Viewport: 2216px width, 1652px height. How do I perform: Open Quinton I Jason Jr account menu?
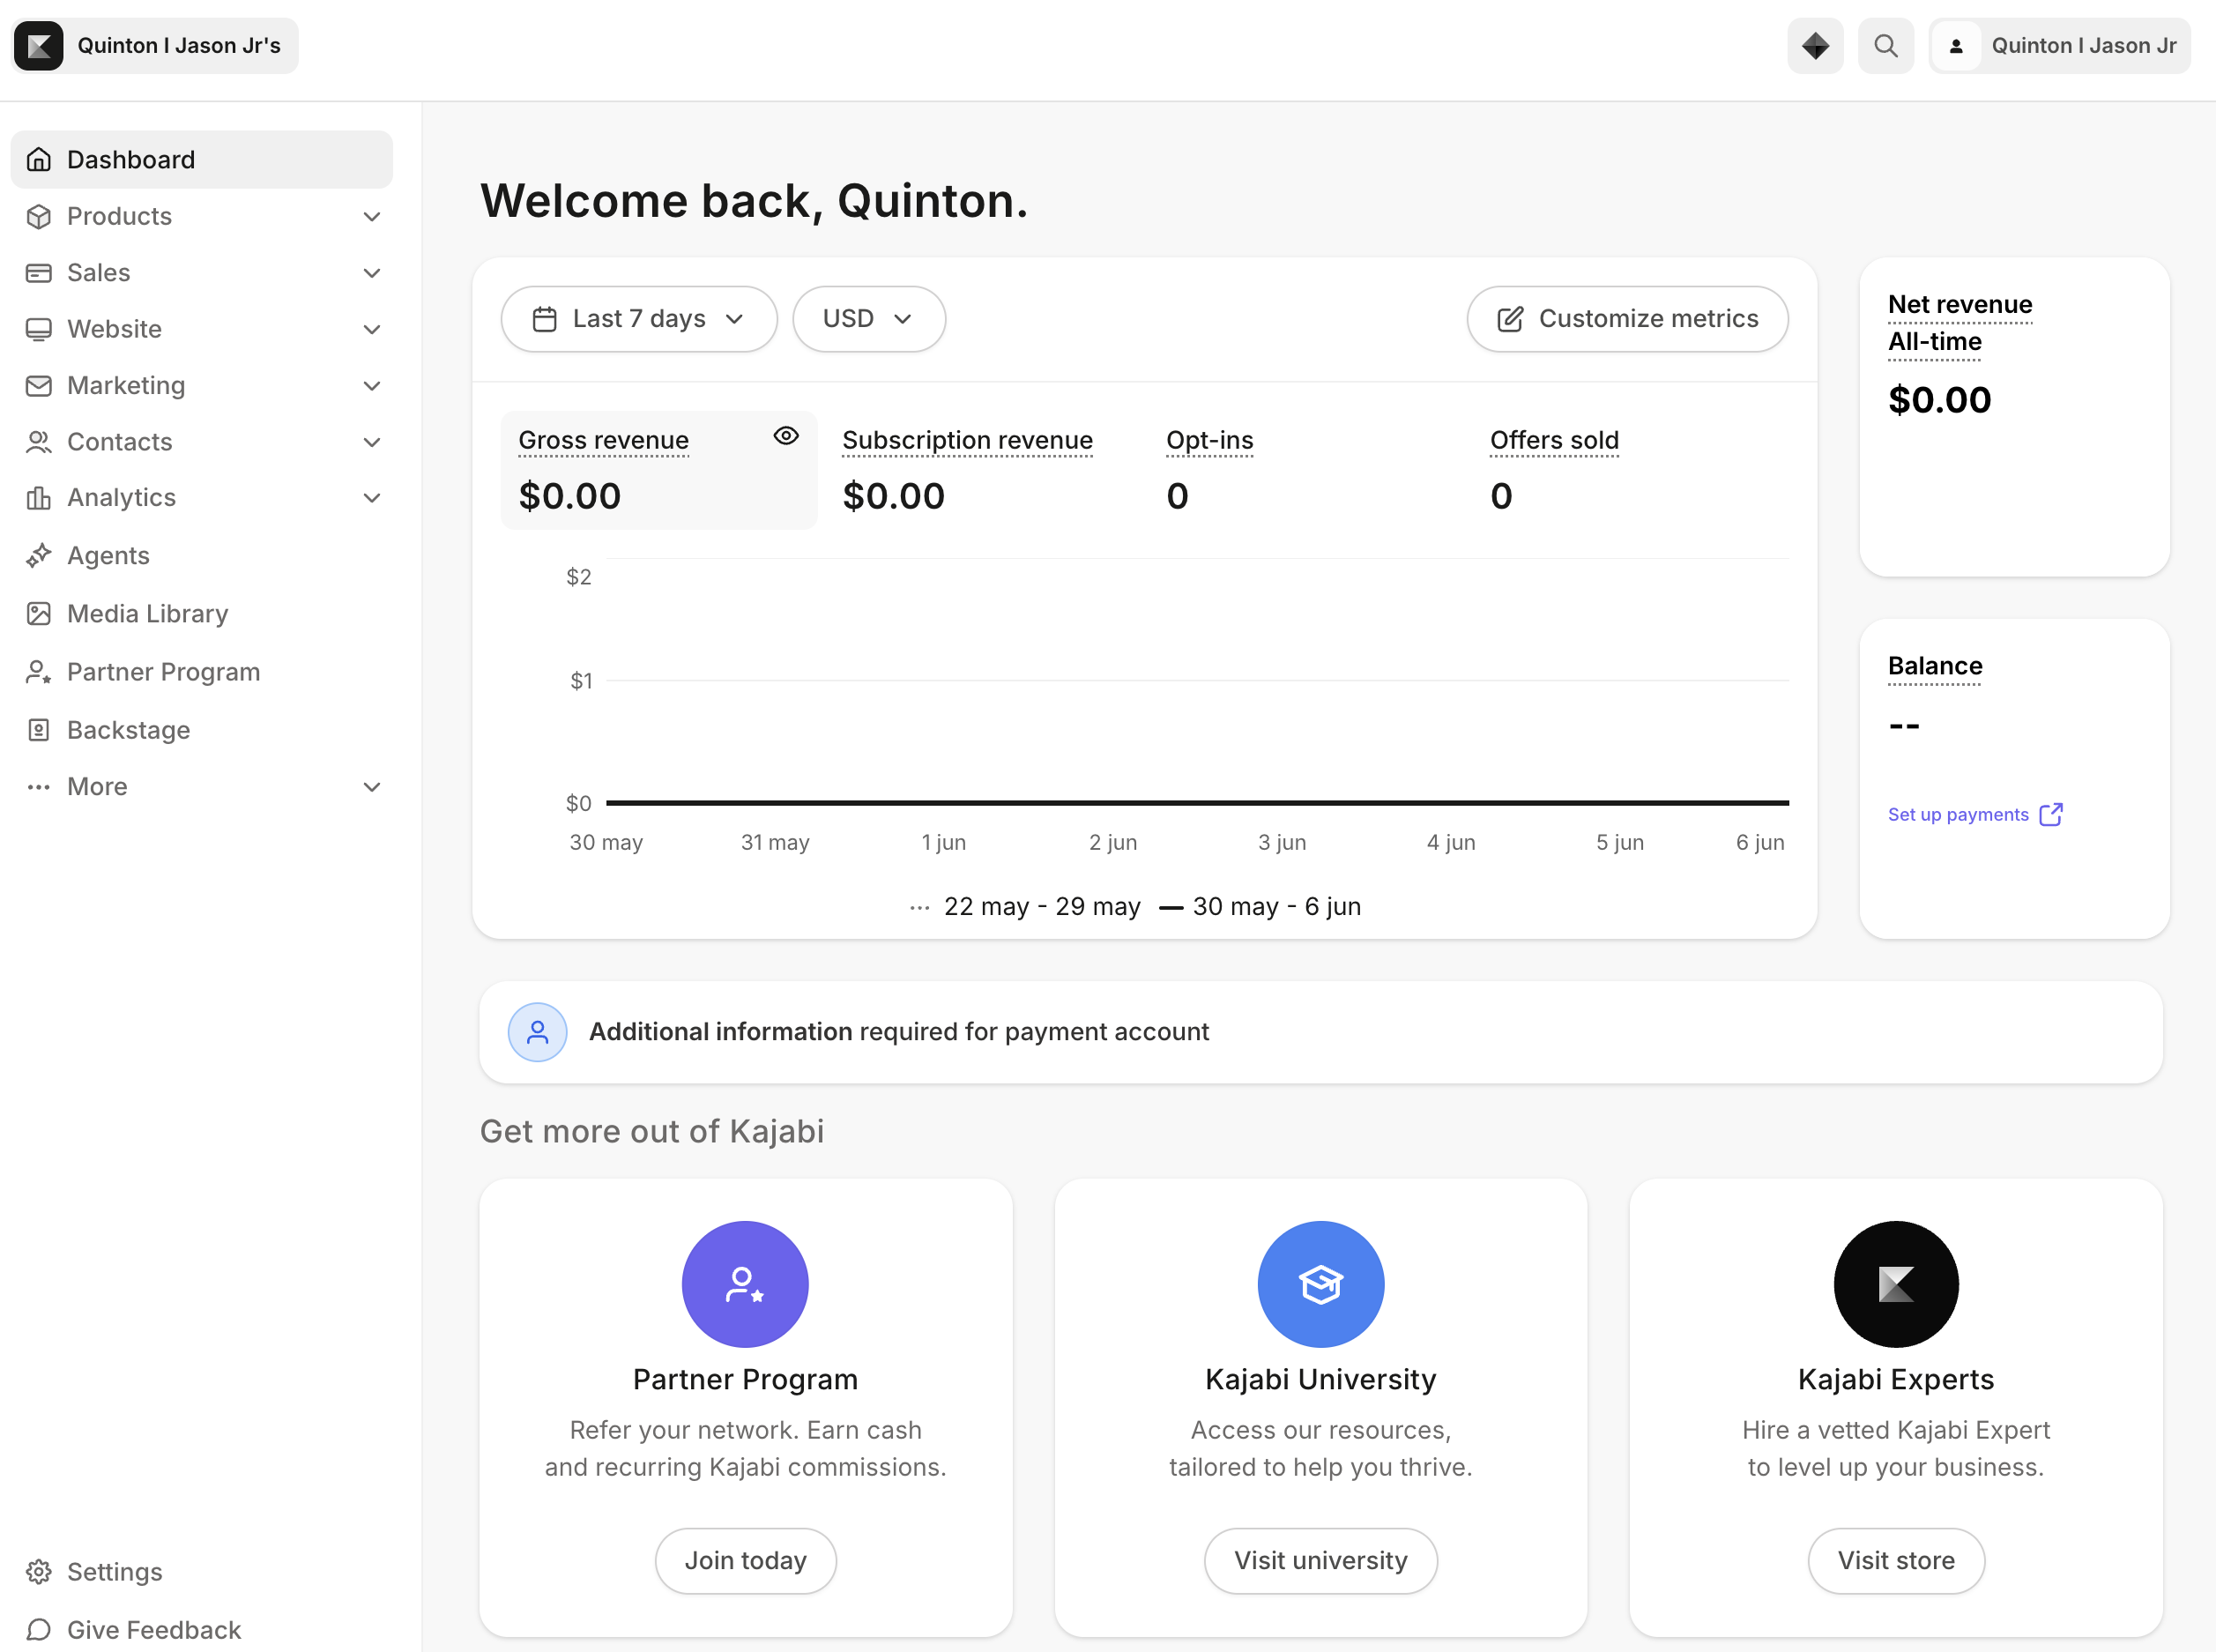click(x=2059, y=46)
